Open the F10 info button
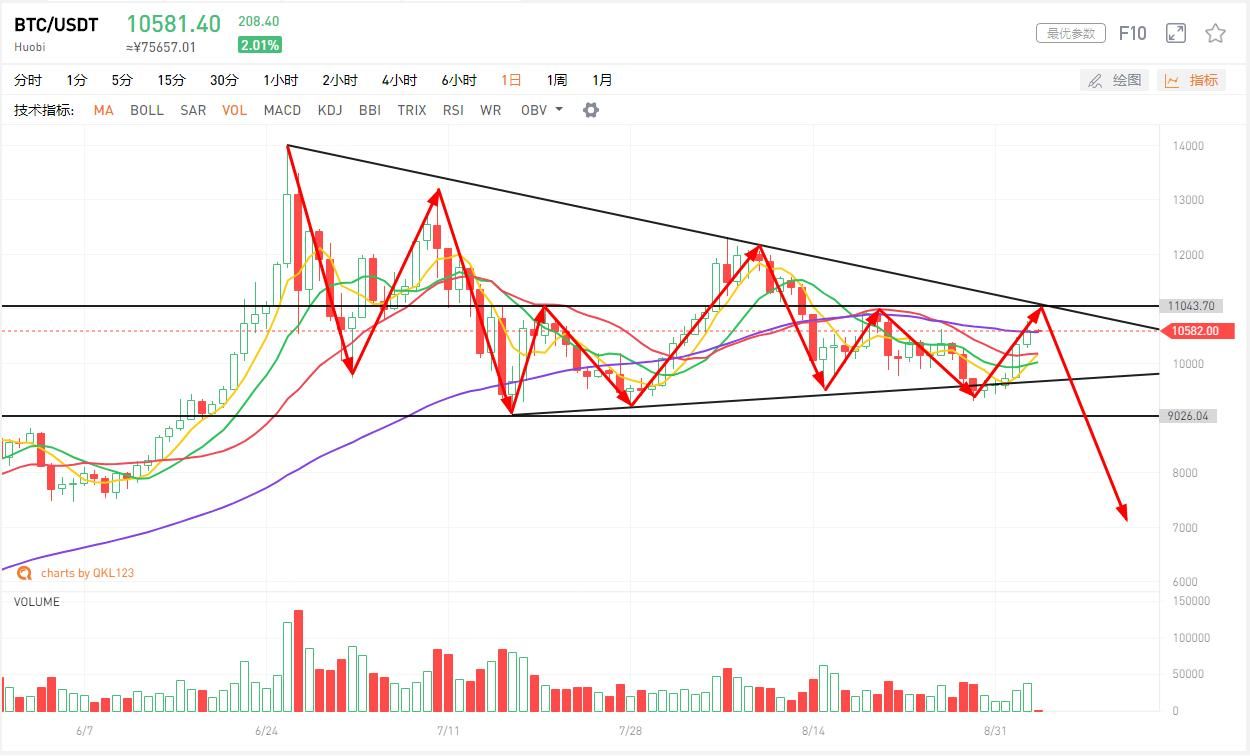1250x756 pixels. click(1132, 33)
